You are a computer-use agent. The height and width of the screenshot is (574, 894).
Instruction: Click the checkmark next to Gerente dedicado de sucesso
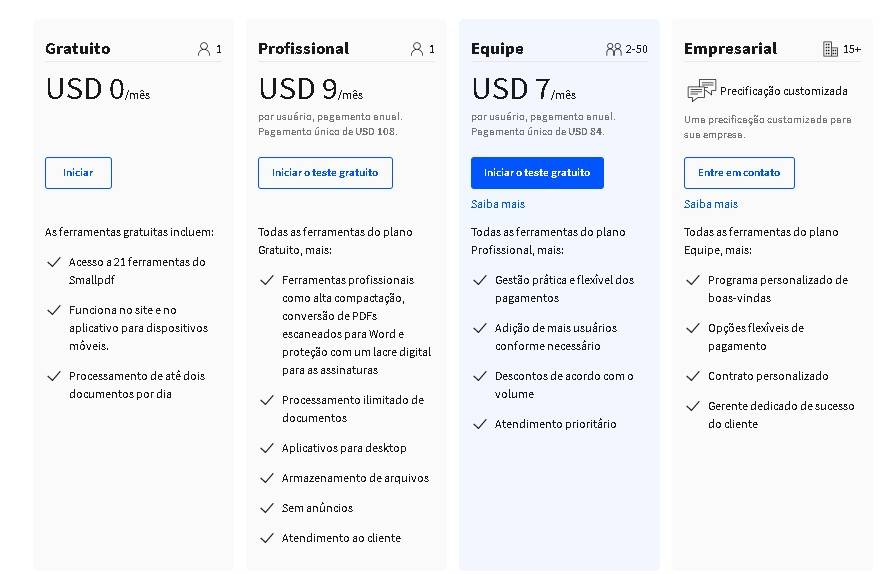[x=693, y=406]
